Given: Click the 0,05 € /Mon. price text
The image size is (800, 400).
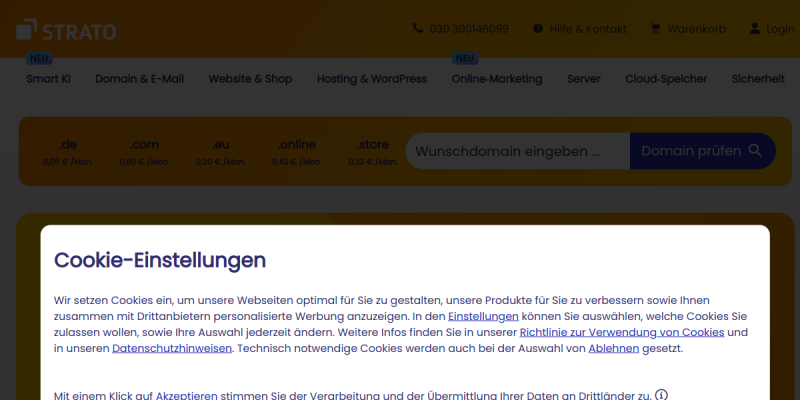Looking at the screenshot, I should [68, 162].
